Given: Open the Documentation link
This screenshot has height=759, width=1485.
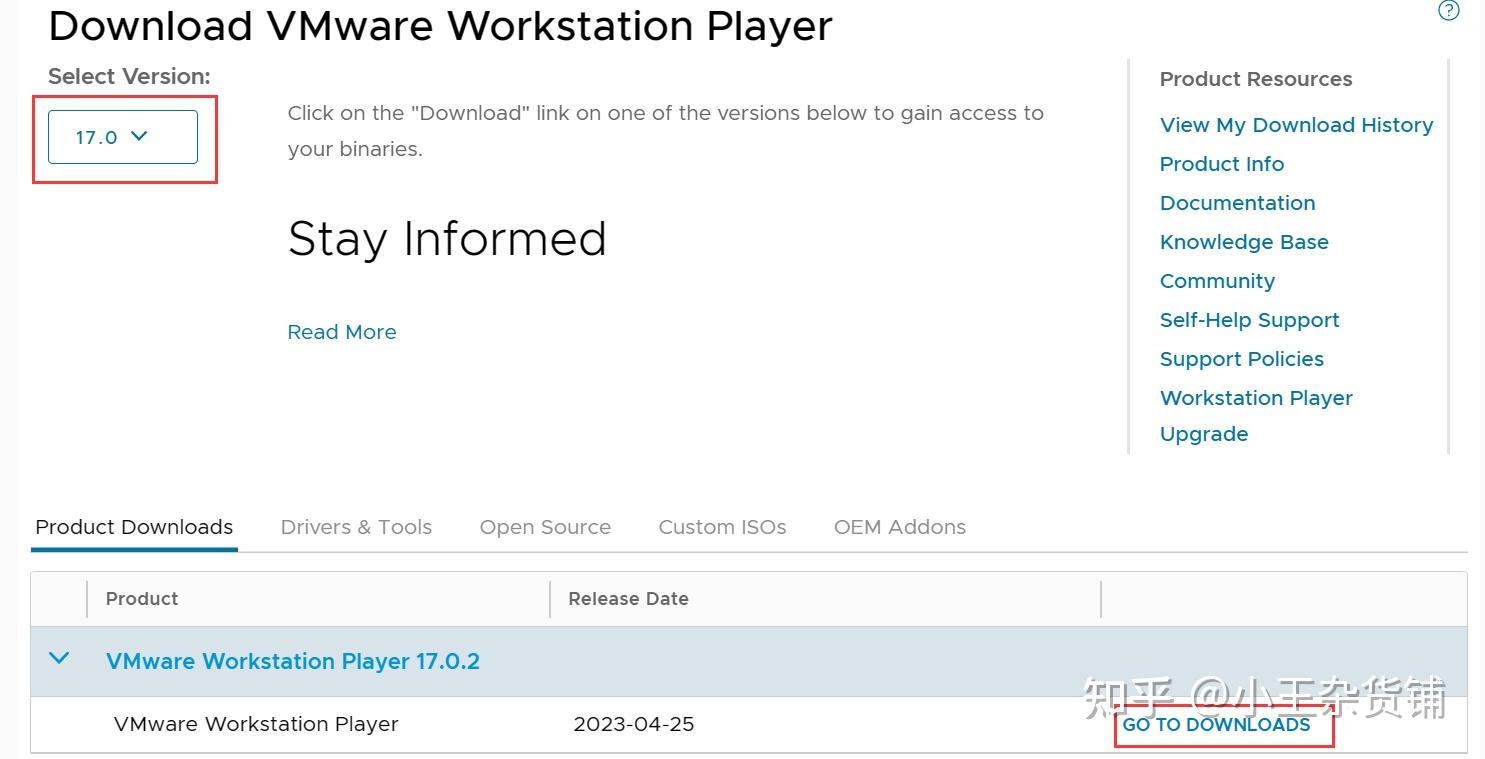Looking at the screenshot, I should click(1237, 202).
